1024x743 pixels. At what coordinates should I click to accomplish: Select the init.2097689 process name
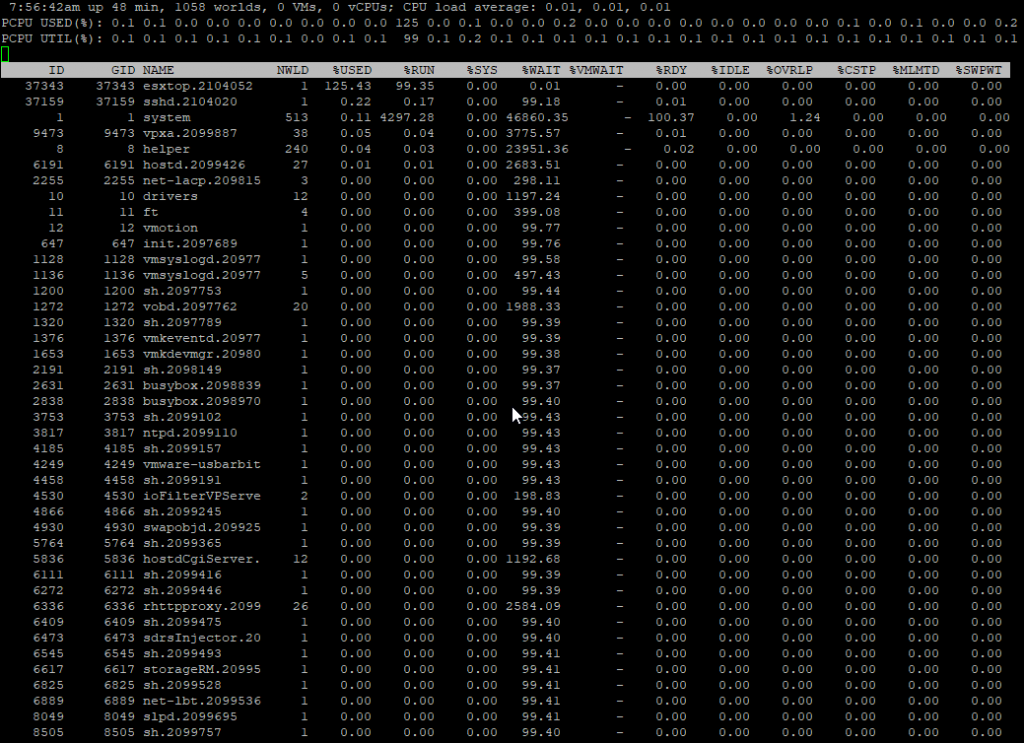click(190, 244)
